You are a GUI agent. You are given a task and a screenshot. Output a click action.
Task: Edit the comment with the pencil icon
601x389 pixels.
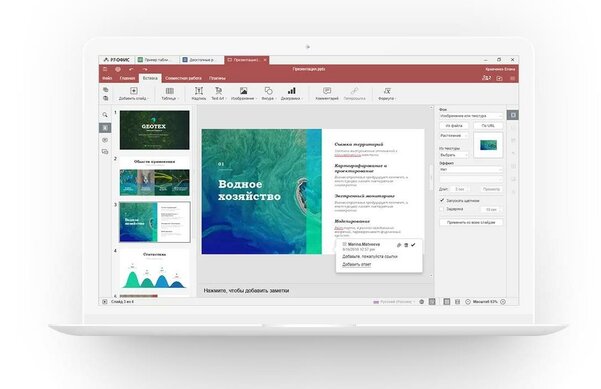click(x=399, y=245)
